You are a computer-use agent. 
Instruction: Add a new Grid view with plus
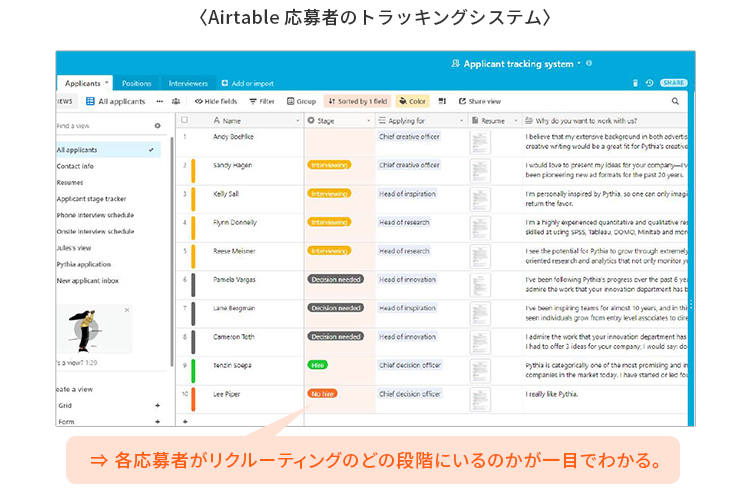(x=157, y=405)
